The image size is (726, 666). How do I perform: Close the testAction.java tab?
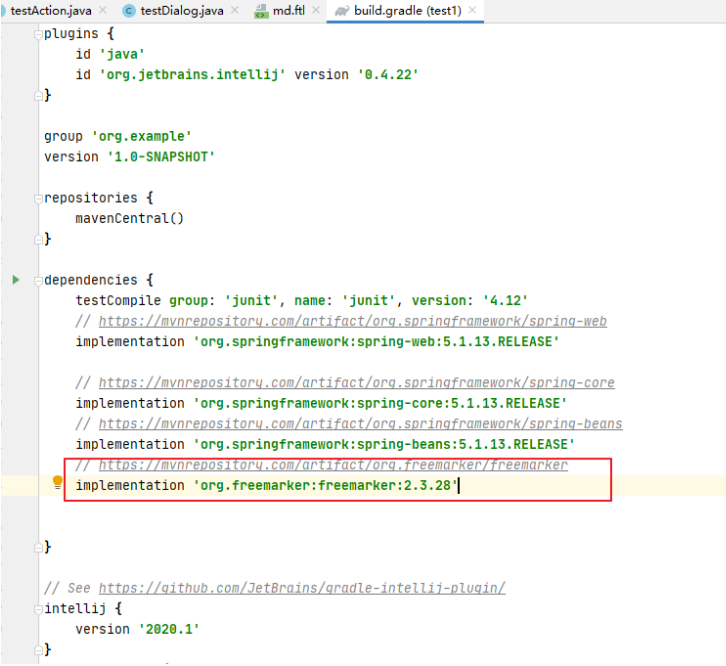tap(103, 10)
